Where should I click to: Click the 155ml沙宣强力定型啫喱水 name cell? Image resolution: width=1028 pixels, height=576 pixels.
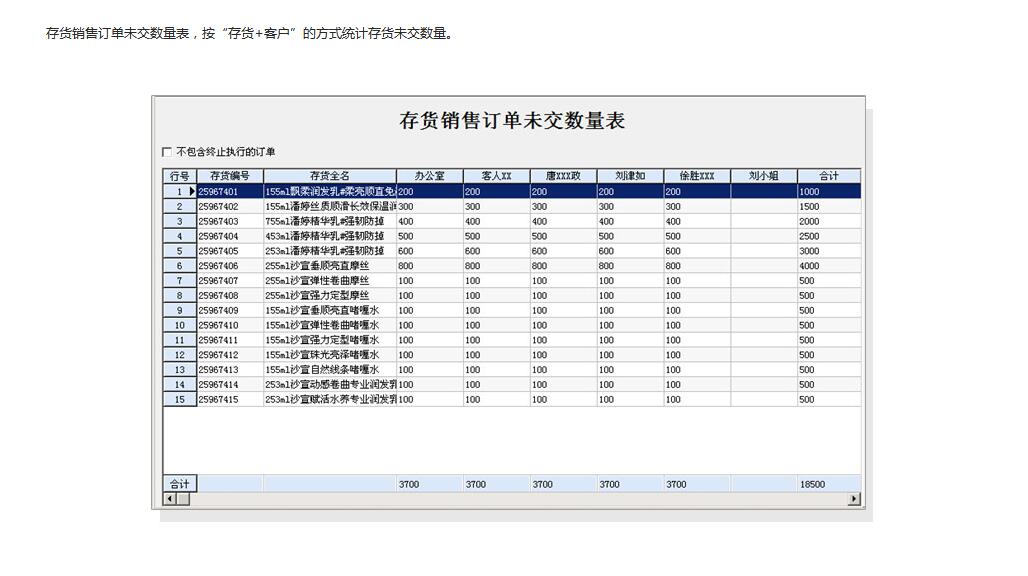pyautogui.click(x=330, y=340)
